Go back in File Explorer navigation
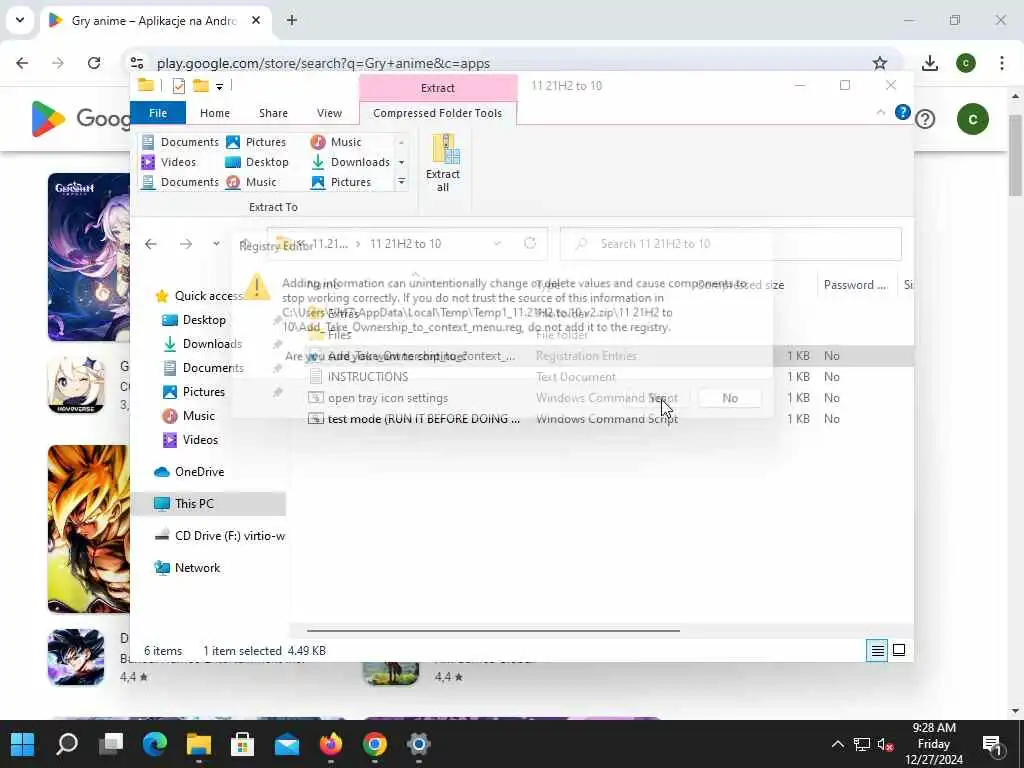 [151, 244]
